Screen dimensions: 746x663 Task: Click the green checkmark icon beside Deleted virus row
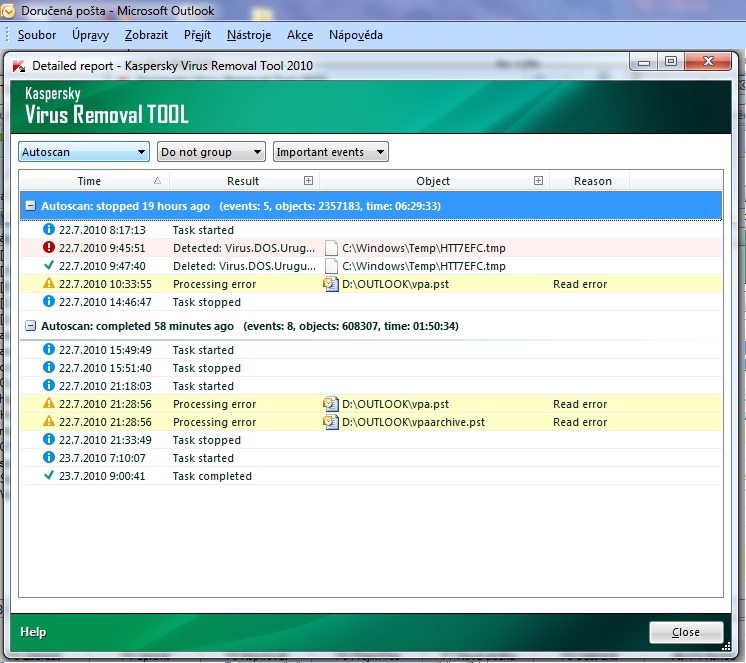tap(49, 266)
